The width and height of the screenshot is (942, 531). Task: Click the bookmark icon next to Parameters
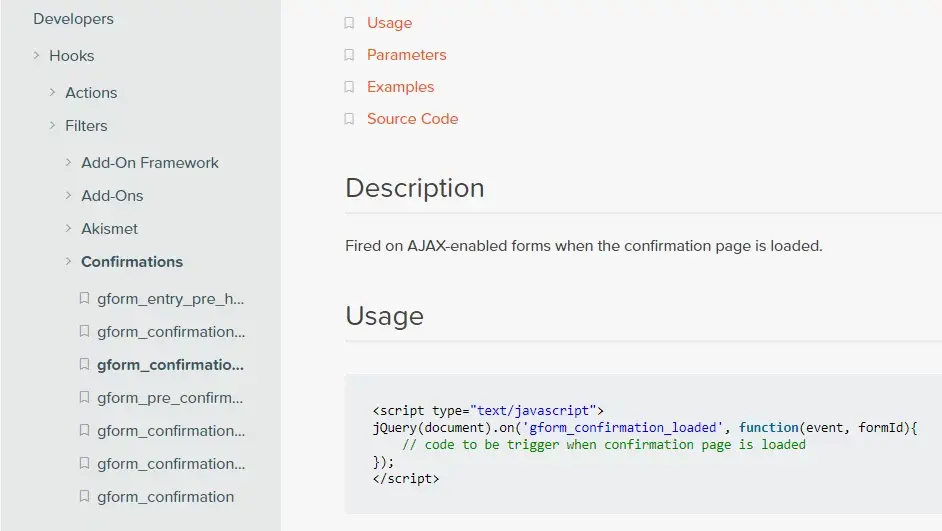click(x=349, y=55)
